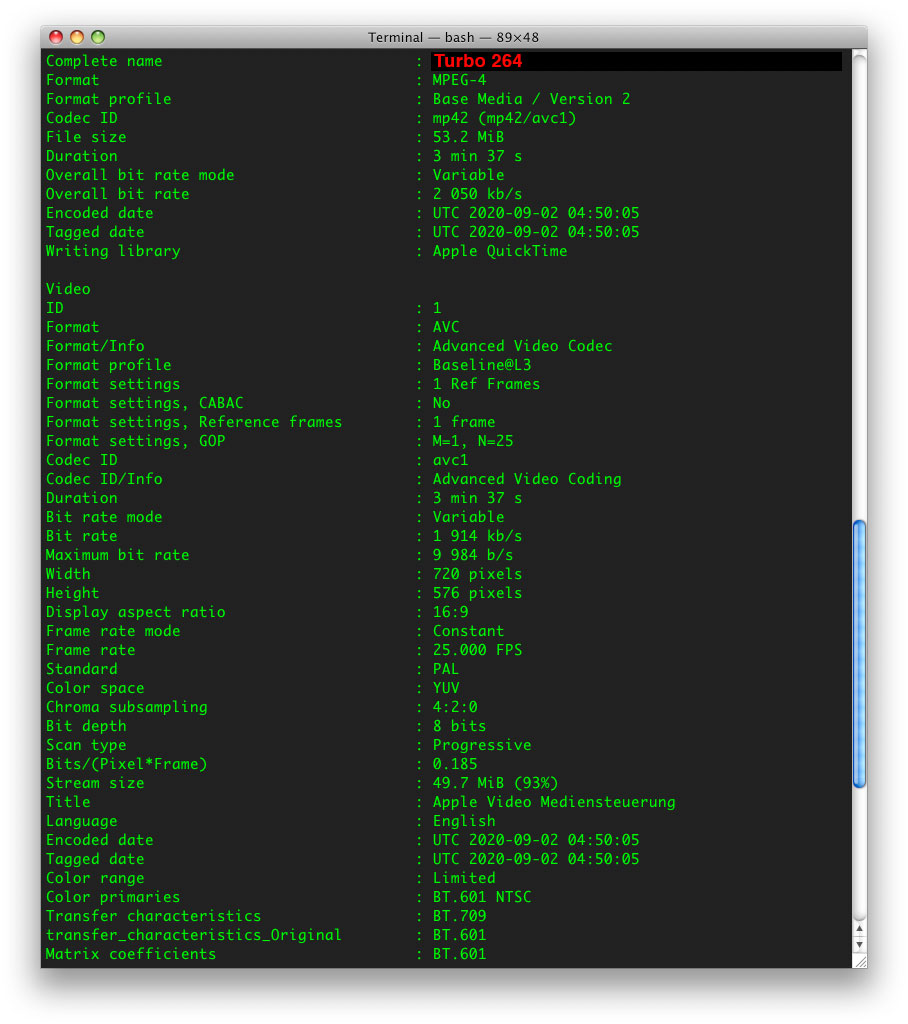Click the 'PAL' standard value
Image resolution: width=908 pixels, height=1024 pixels.
pos(446,669)
